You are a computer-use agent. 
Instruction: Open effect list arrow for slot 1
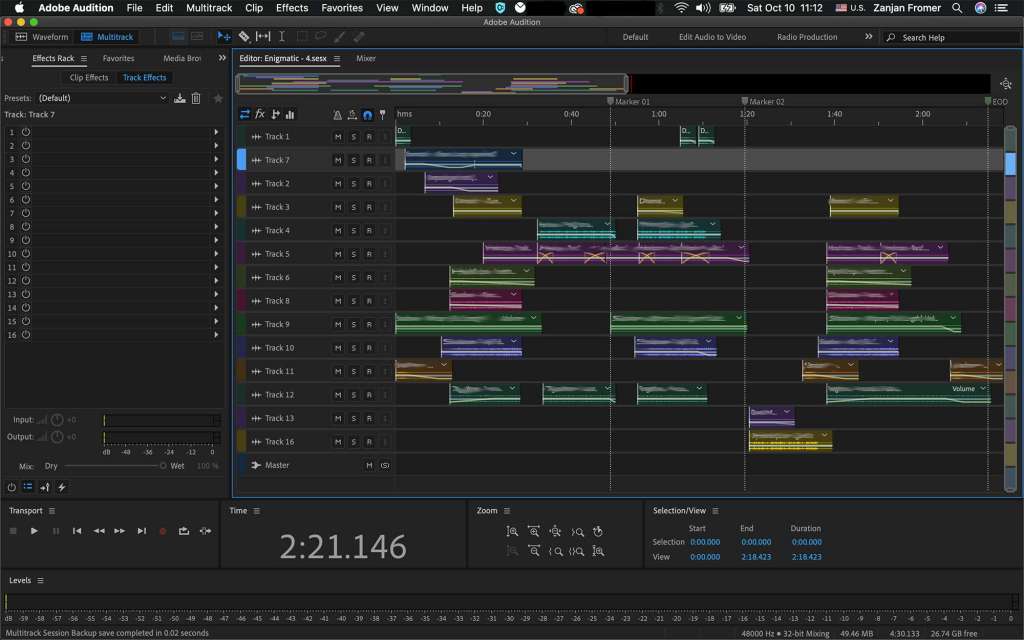216,132
